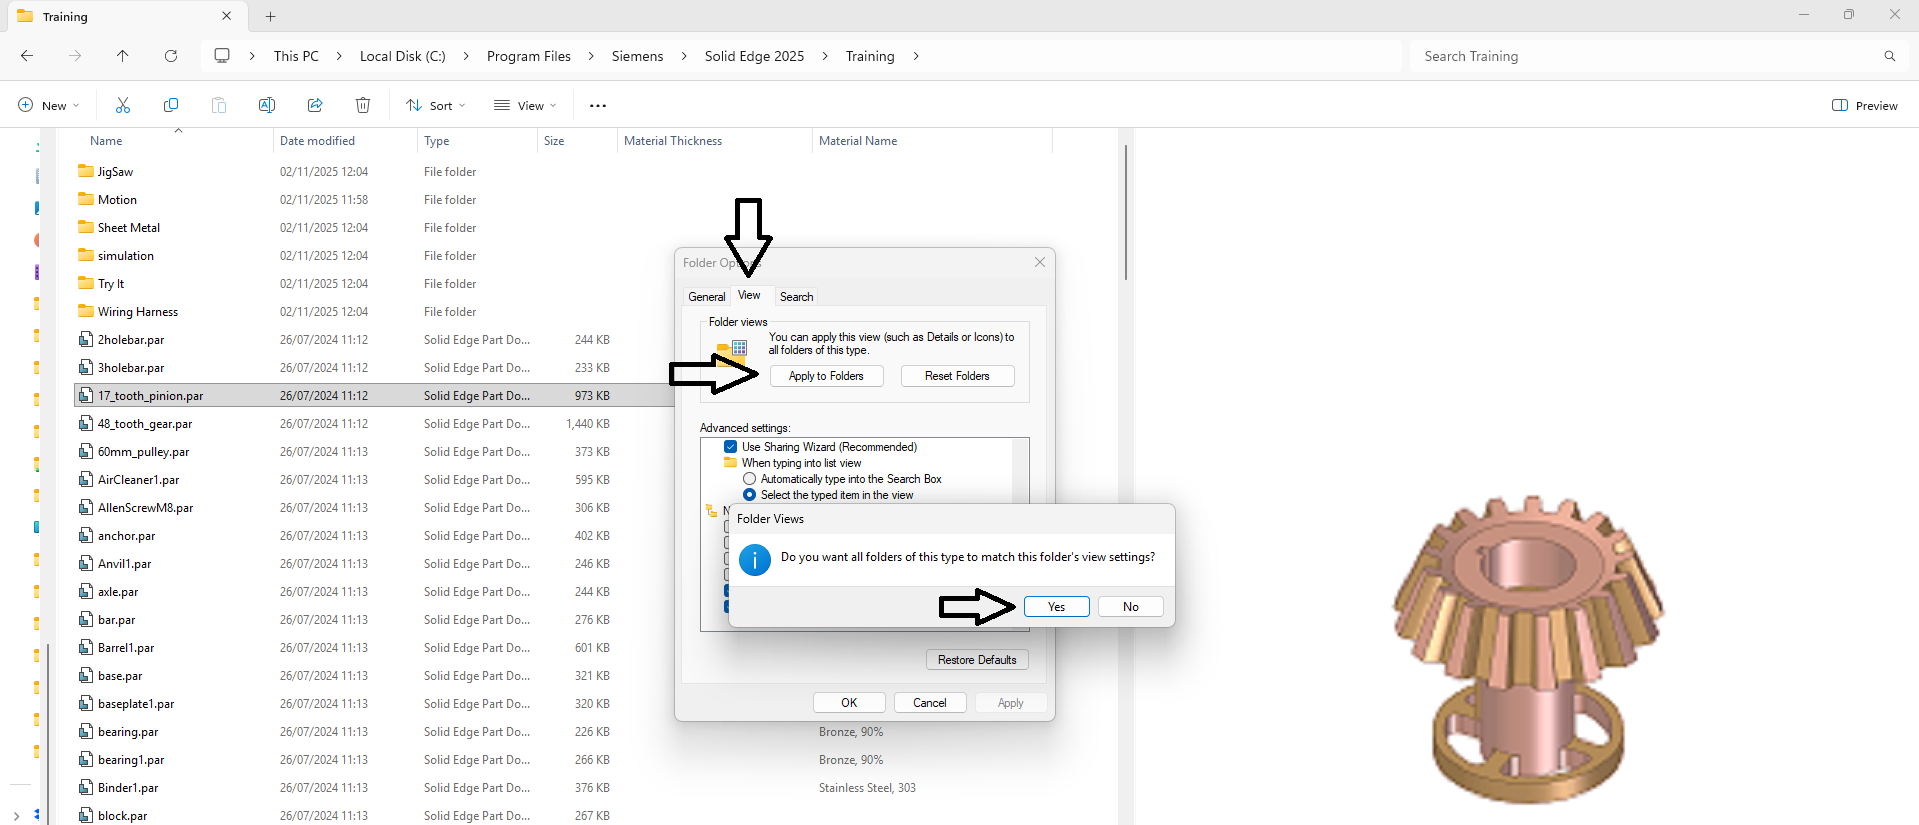The width and height of the screenshot is (1919, 825).
Task: Click No in Folder Views prompt
Action: [x=1130, y=607]
